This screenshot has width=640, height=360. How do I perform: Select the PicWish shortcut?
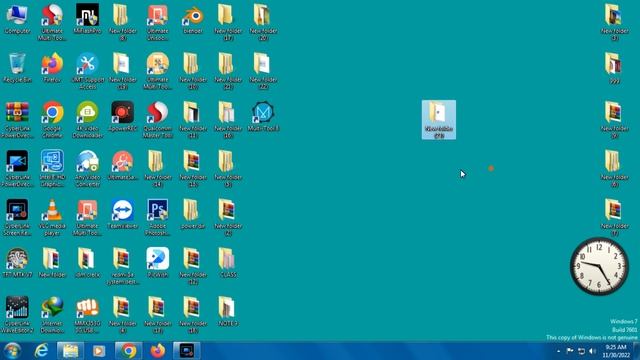tap(158, 263)
